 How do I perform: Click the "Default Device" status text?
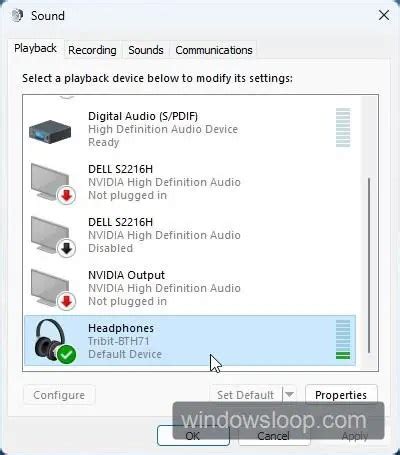click(125, 354)
